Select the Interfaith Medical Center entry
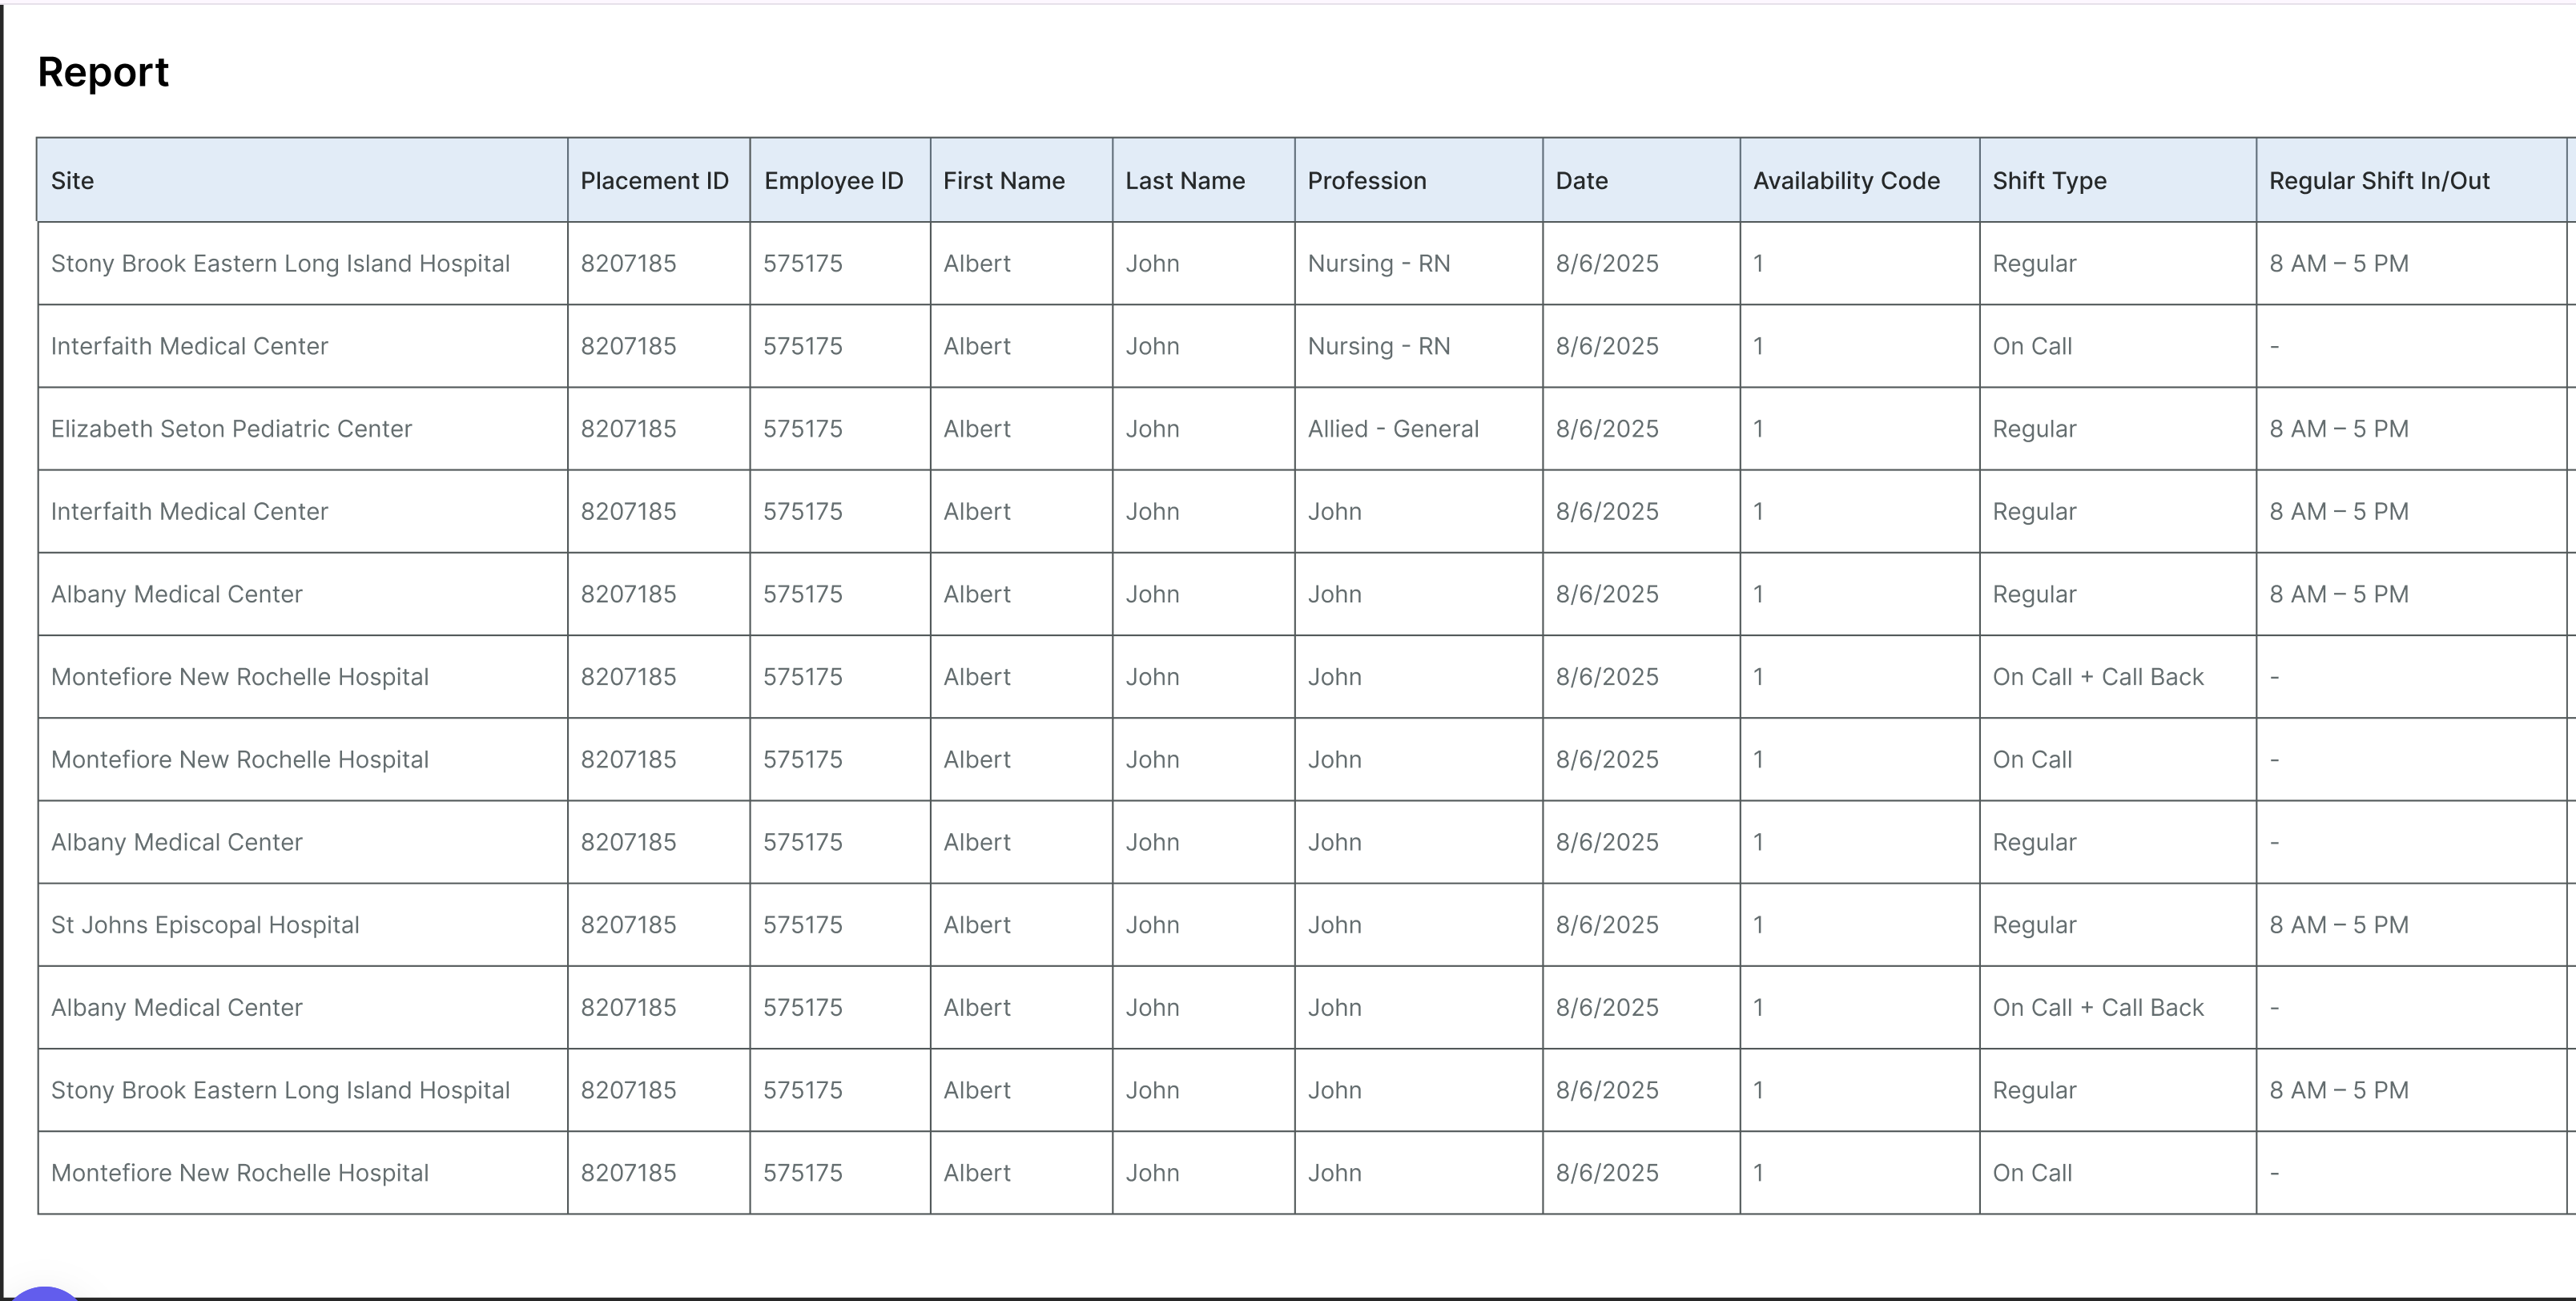 tap(188, 346)
